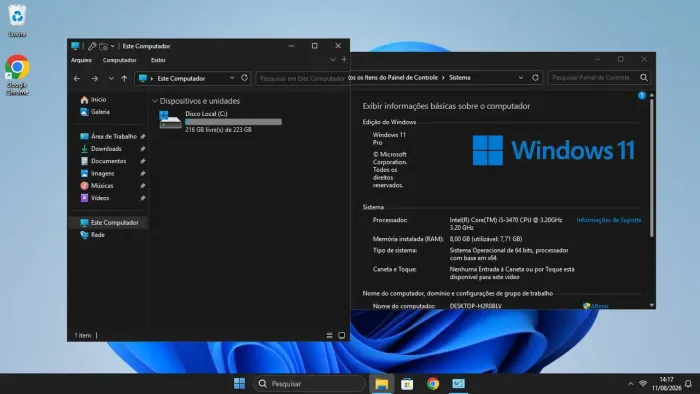Open Explorer address bar history dropdown

click(232, 78)
